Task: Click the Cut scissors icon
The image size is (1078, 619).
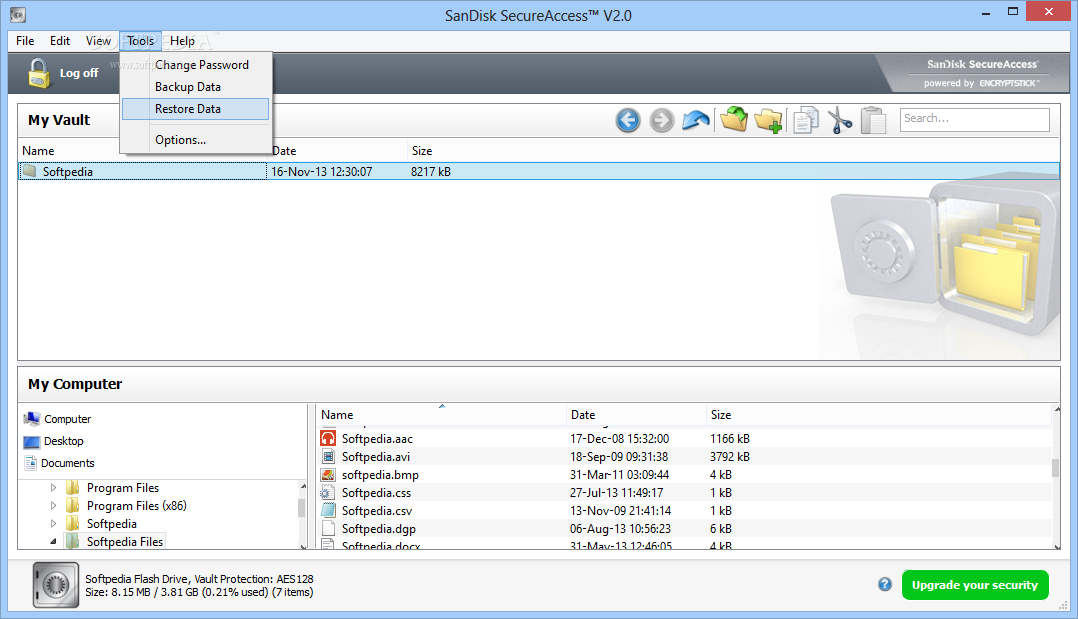Action: click(x=839, y=120)
